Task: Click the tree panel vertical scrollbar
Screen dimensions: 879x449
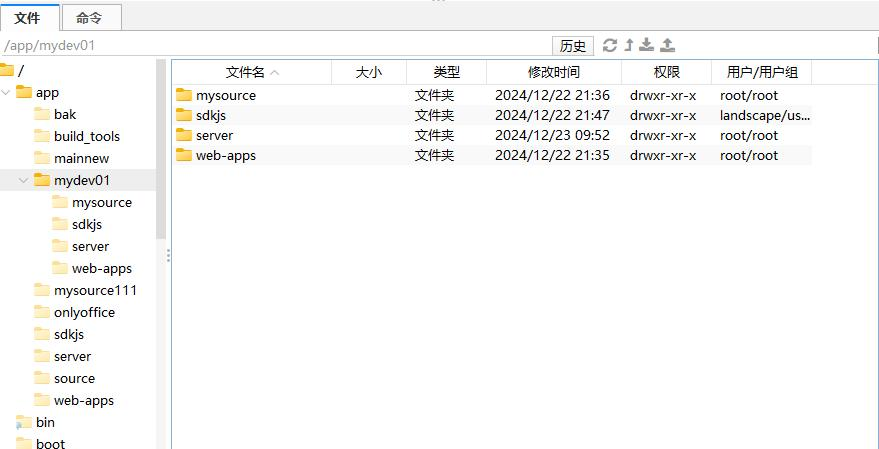Action: pyautogui.click(x=161, y=150)
